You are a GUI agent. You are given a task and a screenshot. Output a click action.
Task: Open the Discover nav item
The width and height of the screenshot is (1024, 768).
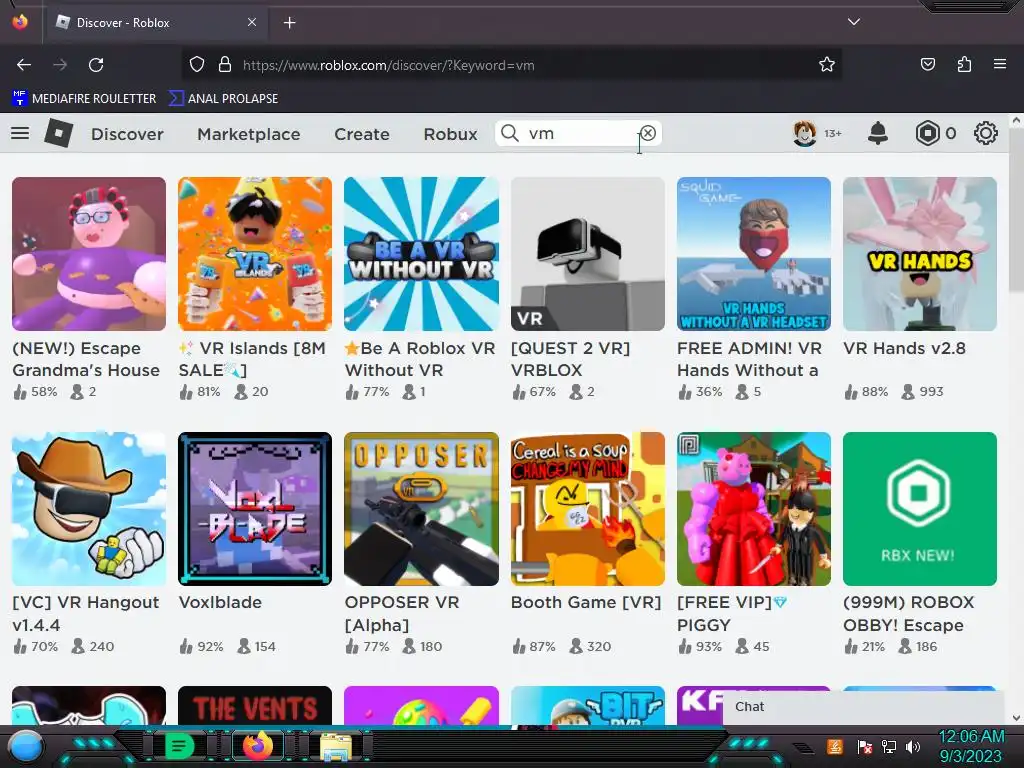click(127, 134)
